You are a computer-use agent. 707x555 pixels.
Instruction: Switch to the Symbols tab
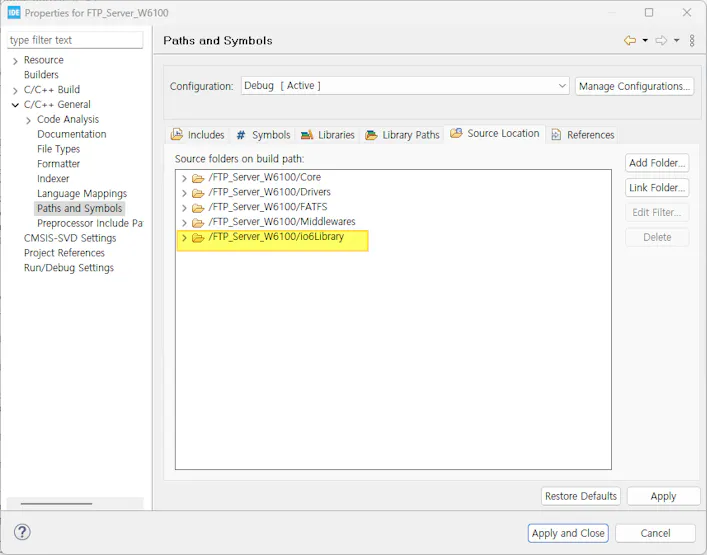point(263,135)
